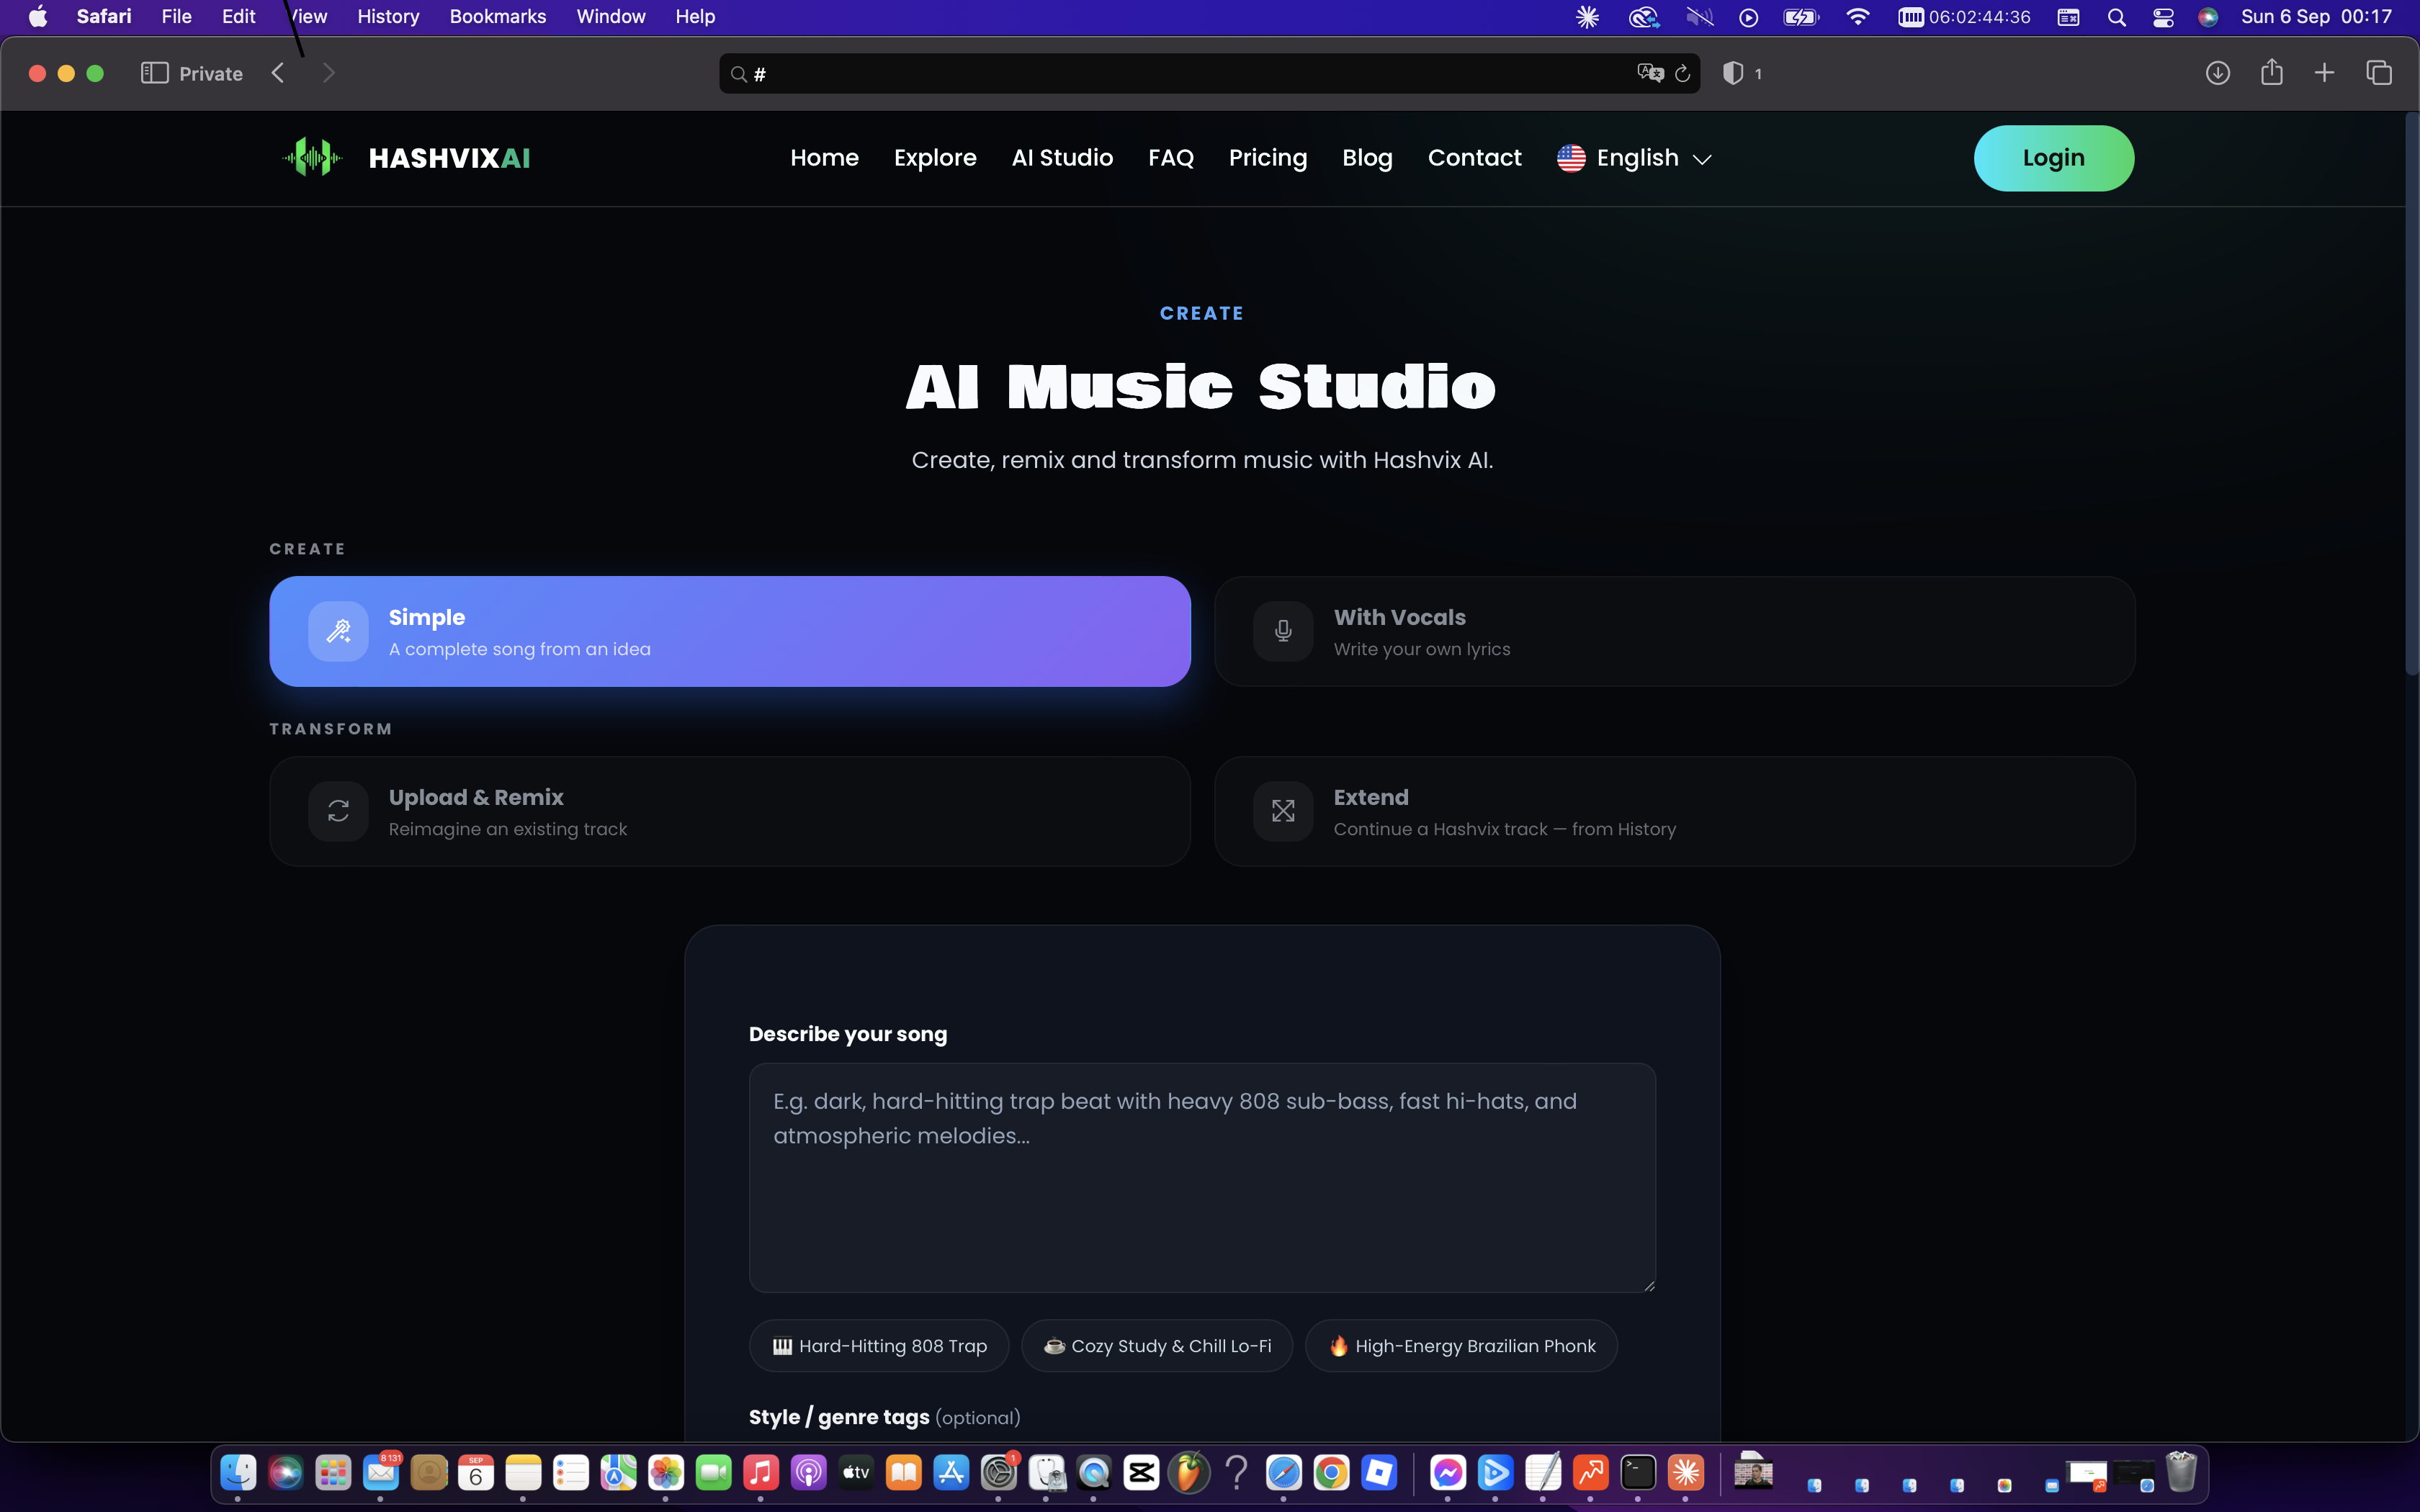Click the Simple mode magic wand icon

(x=338, y=631)
